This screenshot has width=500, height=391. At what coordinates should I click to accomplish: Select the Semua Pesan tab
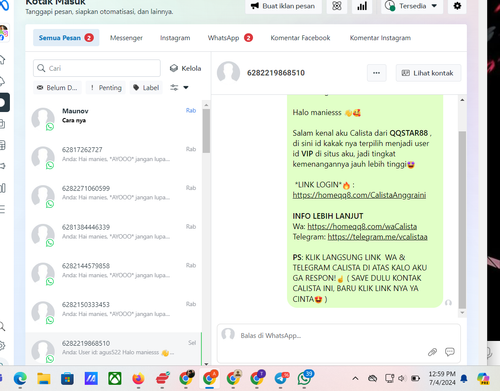coord(66,38)
